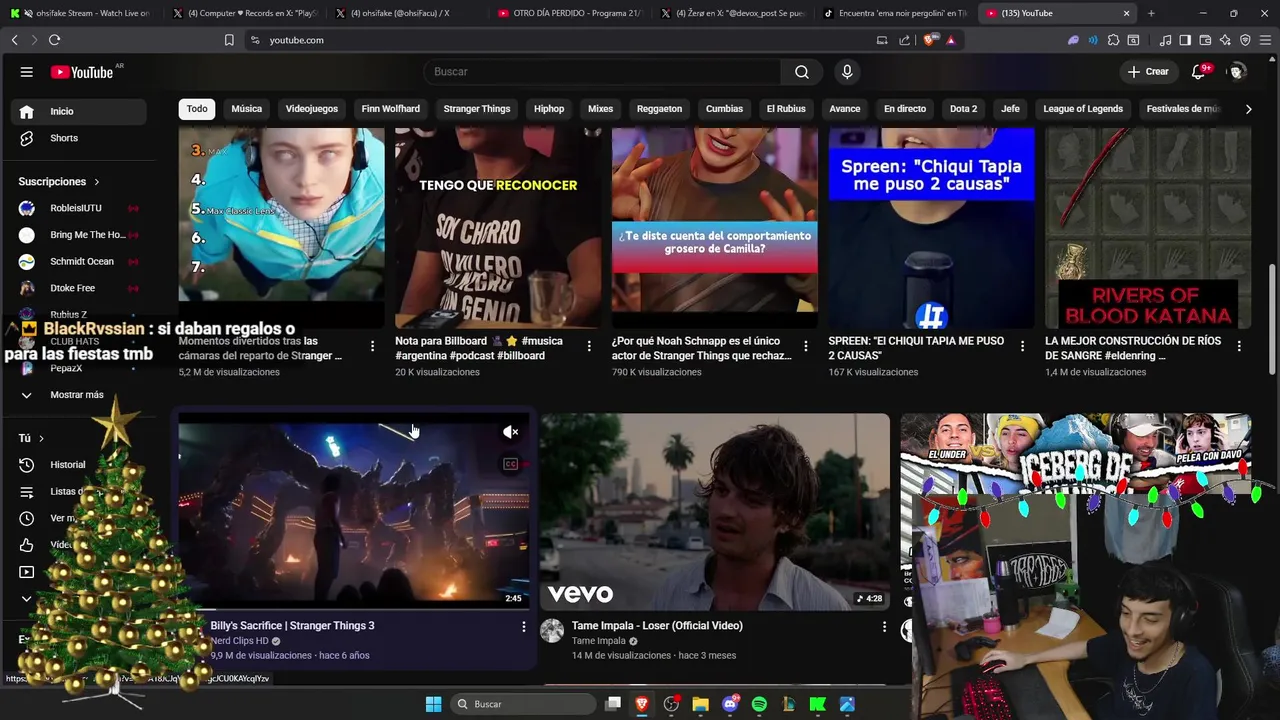This screenshot has width=1280, height=720.
Task: Select the Reggaeton filter chip
Action: (659, 109)
